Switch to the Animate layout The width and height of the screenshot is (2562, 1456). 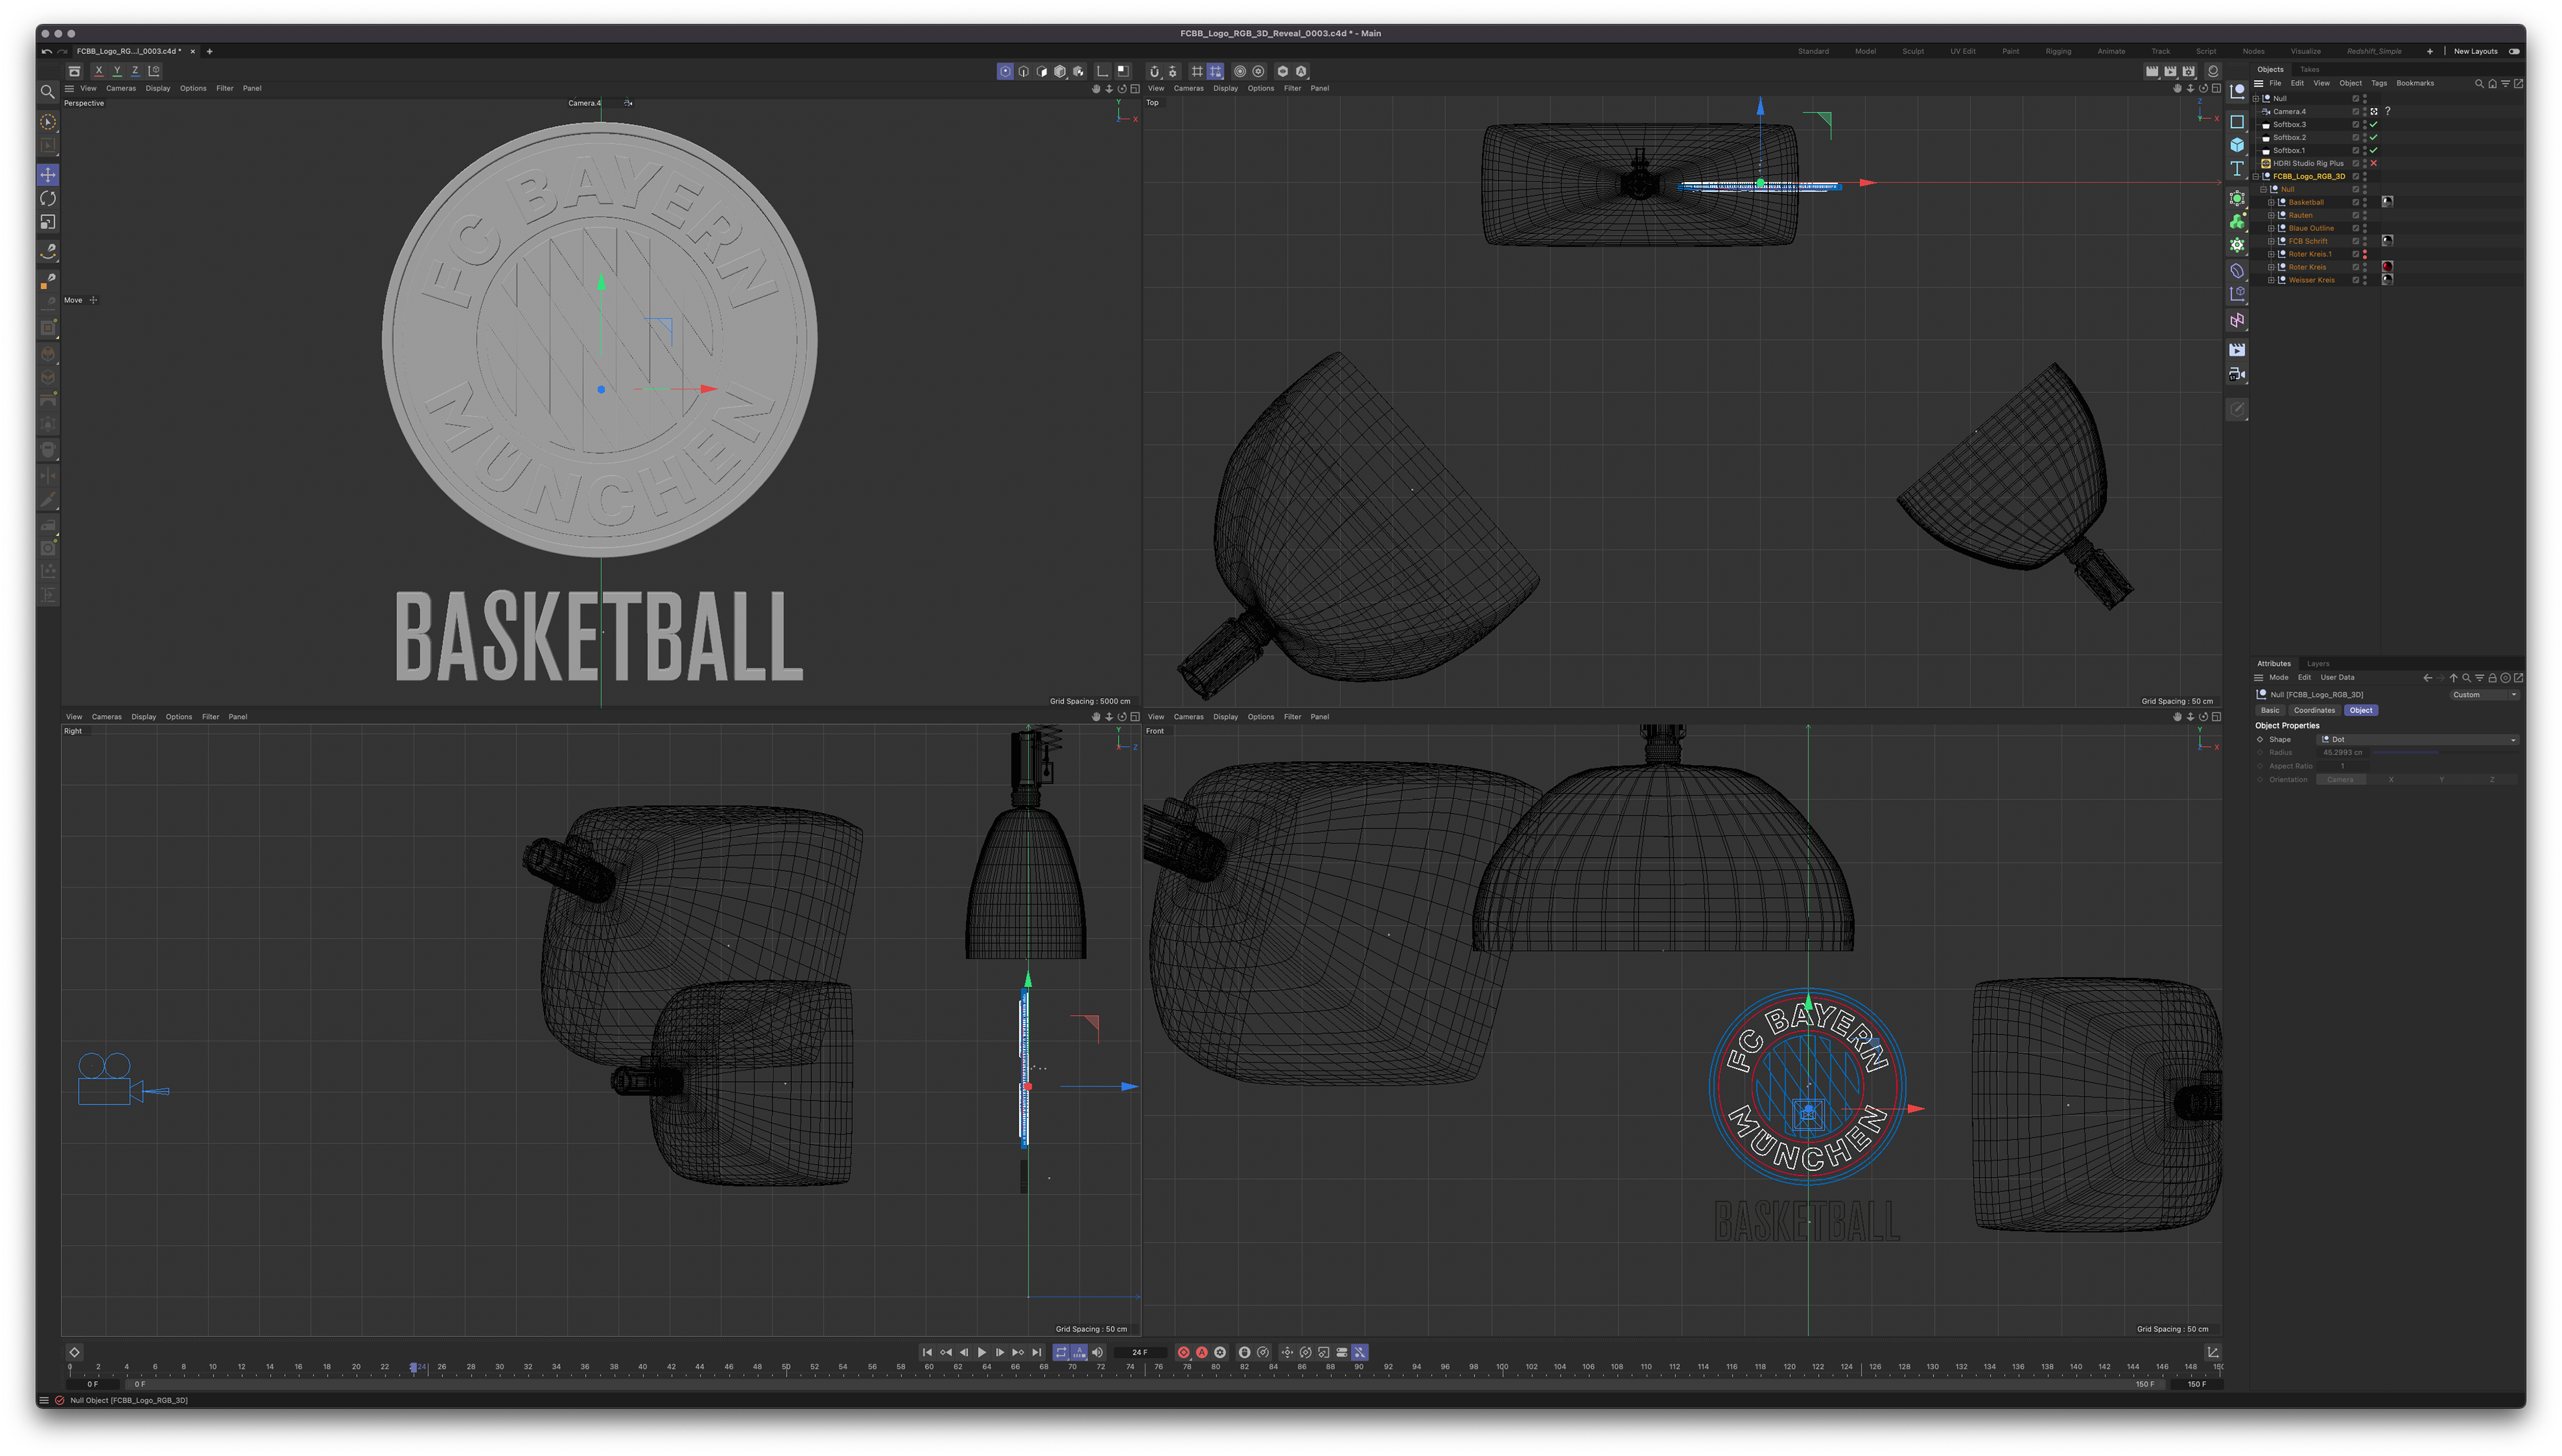2111,51
